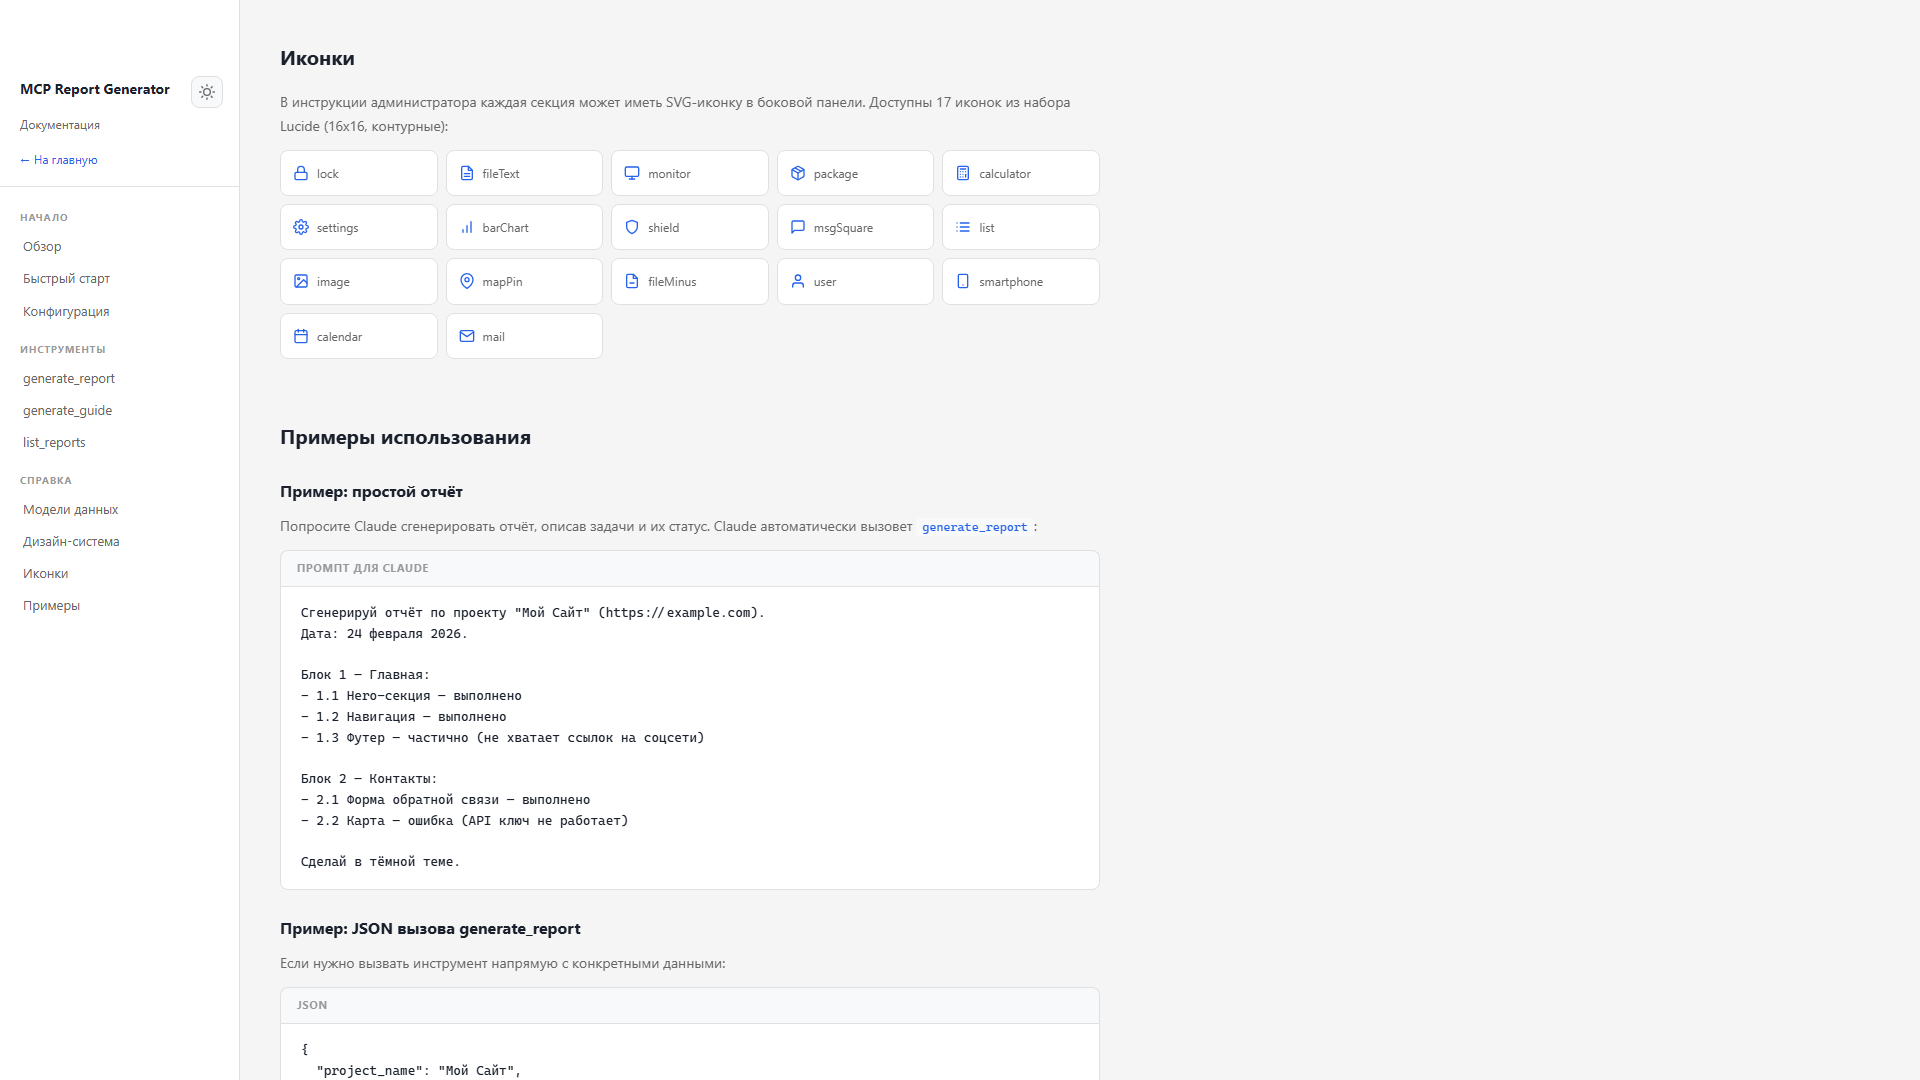
Task: Click the mail envelope icon card
Action: pyautogui.click(x=524, y=336)
